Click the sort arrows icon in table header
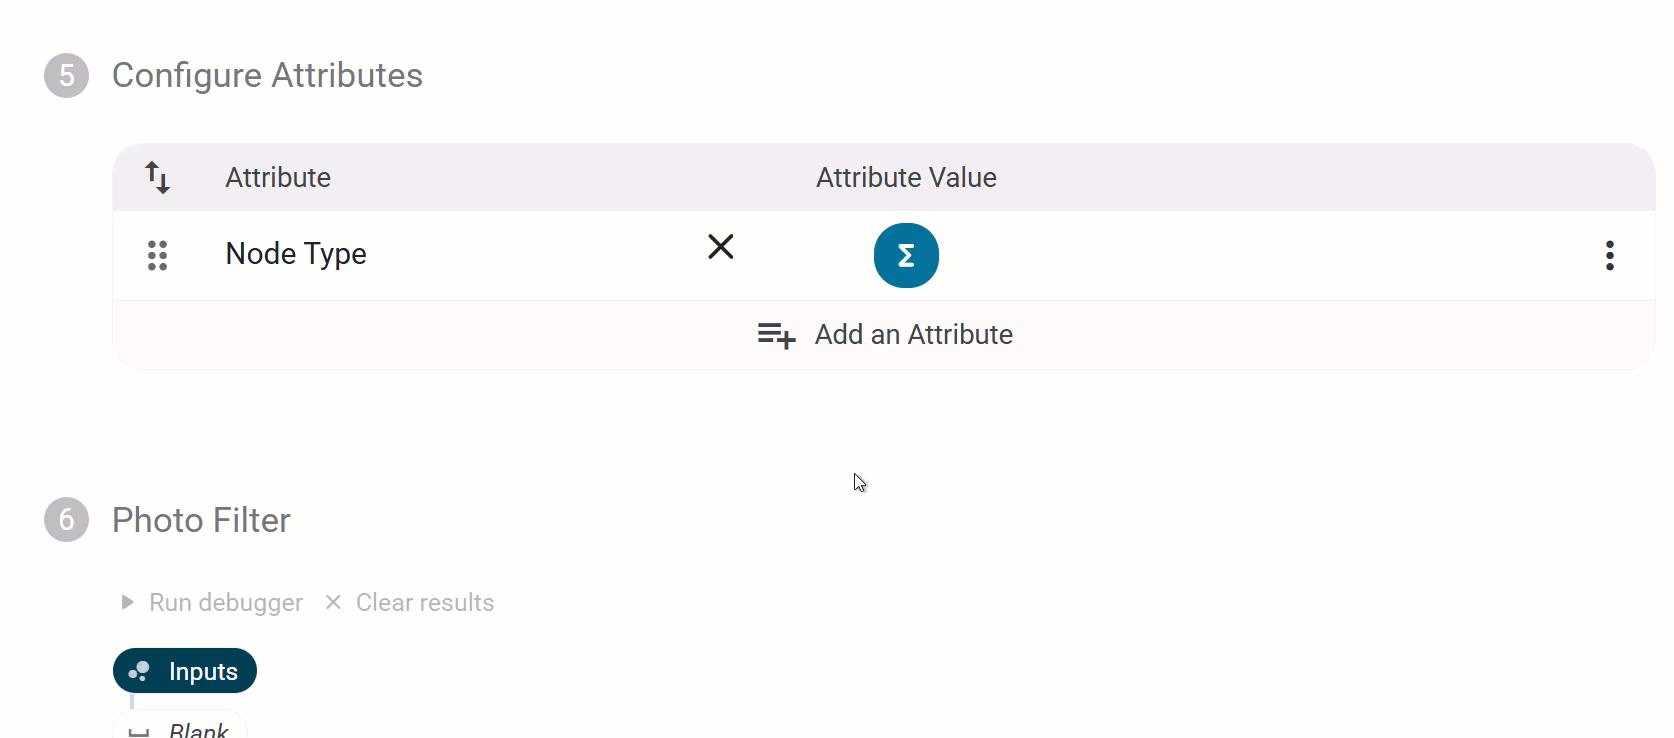 click(157, 177)
